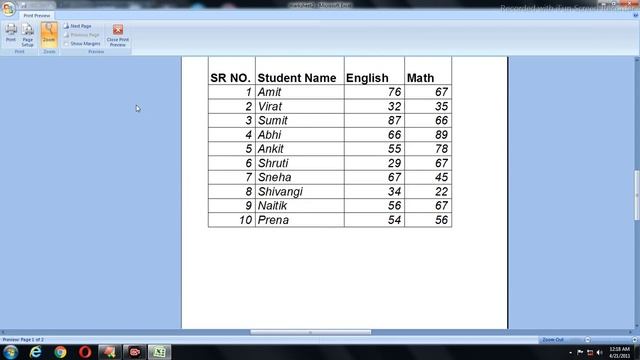Click Shivangi's Math score 22
640x360 pixels.
pos(441,192)
